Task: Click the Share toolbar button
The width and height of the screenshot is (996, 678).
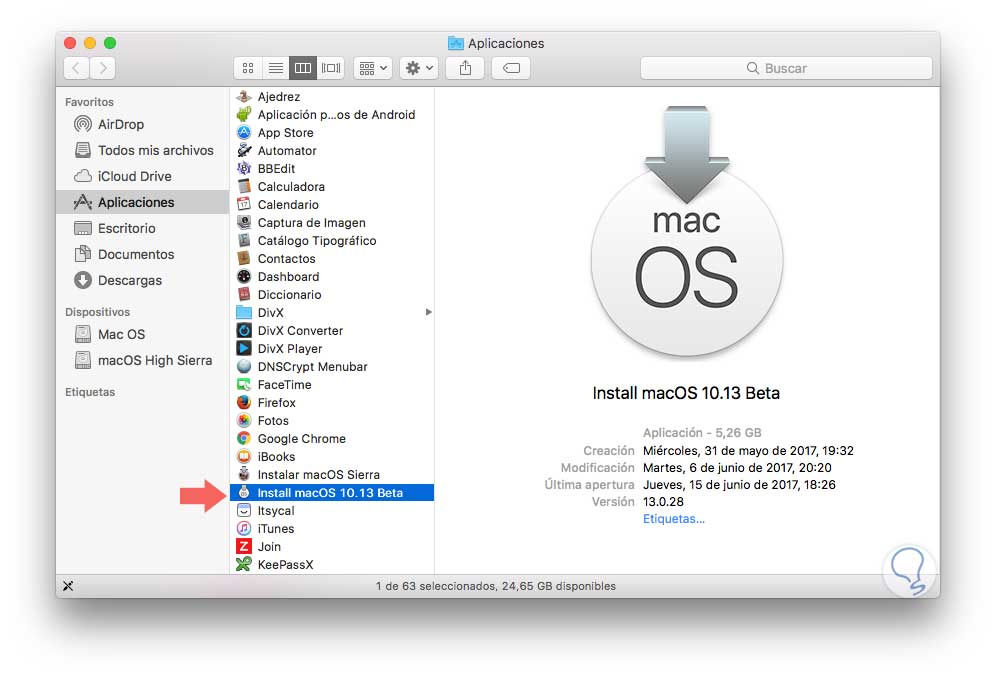Action: (x=466, y=68)
